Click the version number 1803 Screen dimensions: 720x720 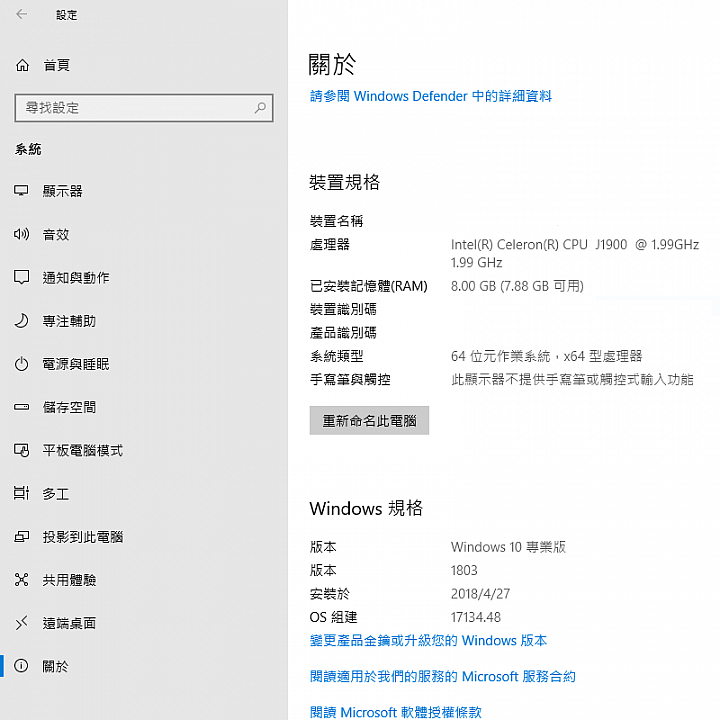(464, 570)
